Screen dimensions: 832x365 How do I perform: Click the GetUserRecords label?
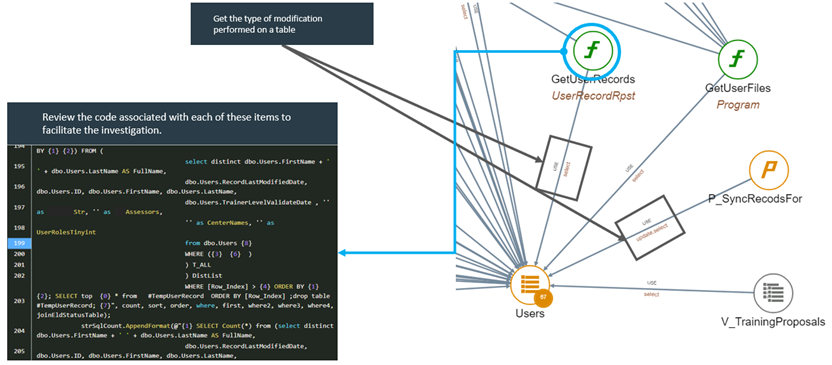click(593, 80)
